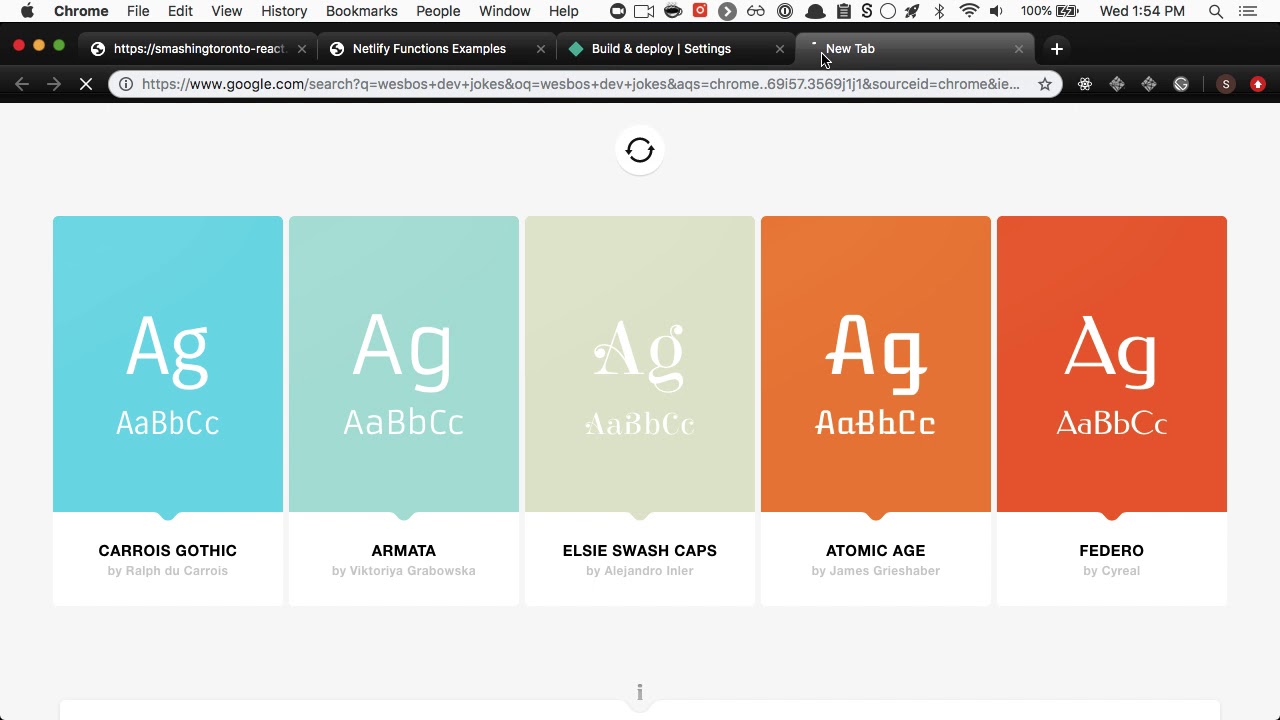1280x720 pixels.
Task: Switch to the smashingtoronto-react tab
Action: 199,49
